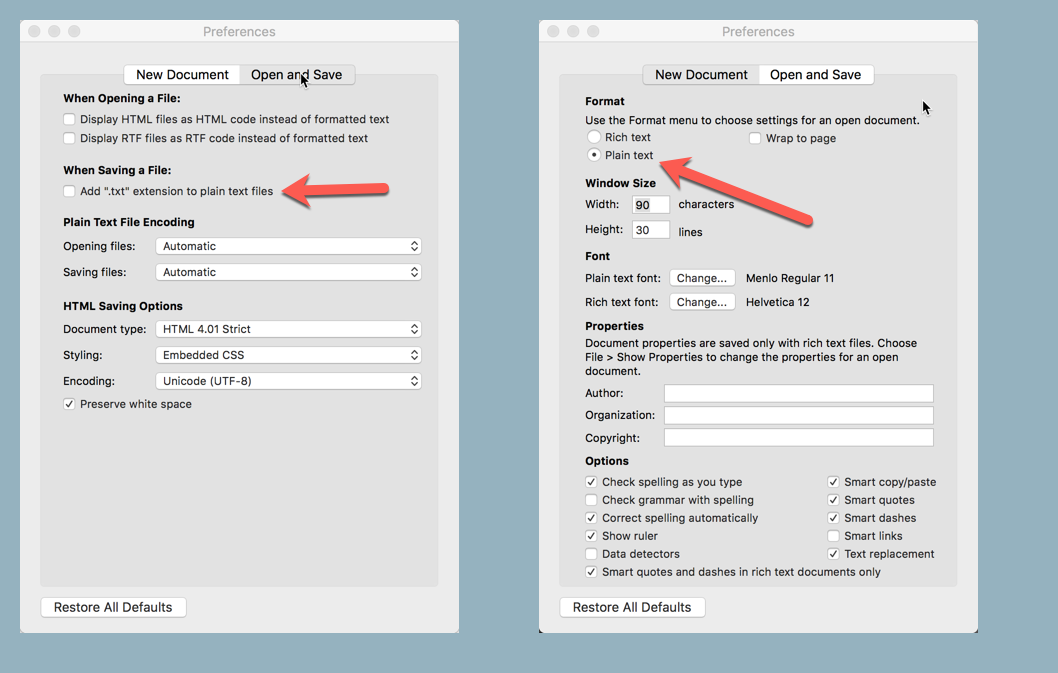
Task: Click the window Width characters field
Action: (x=650, y=205)
